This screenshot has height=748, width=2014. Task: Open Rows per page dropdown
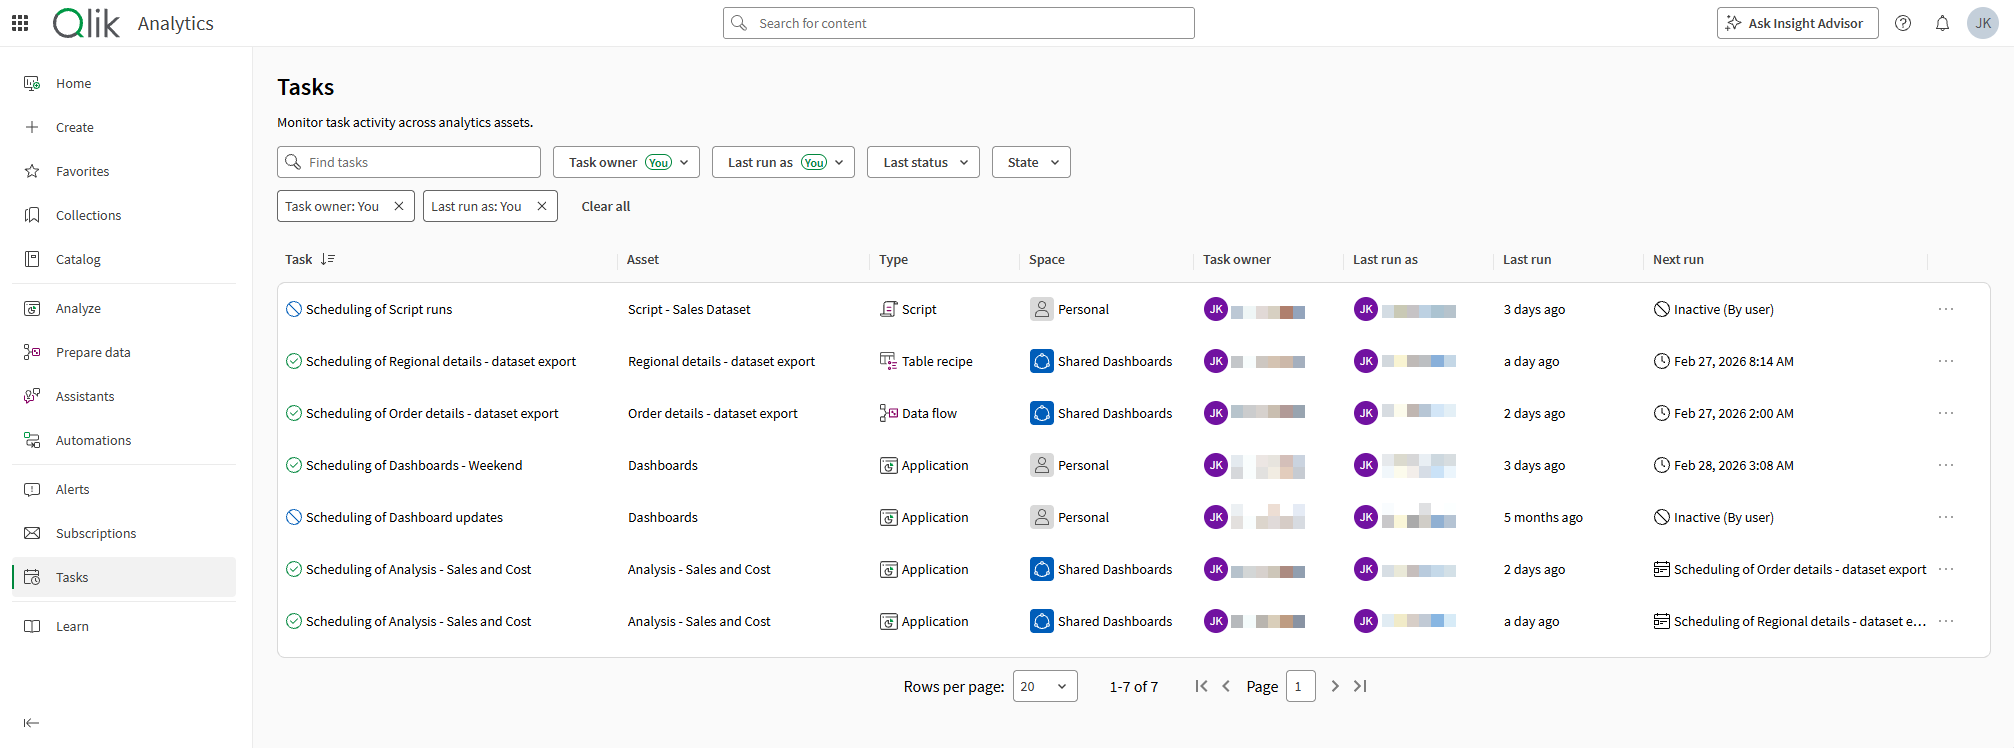(x=1044, y=686)
